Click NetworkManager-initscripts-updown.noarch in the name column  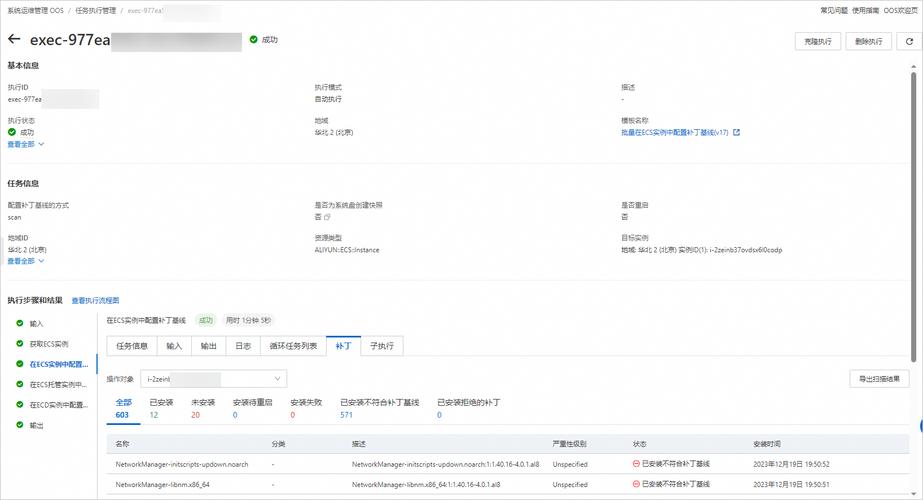tap(182, 465)
